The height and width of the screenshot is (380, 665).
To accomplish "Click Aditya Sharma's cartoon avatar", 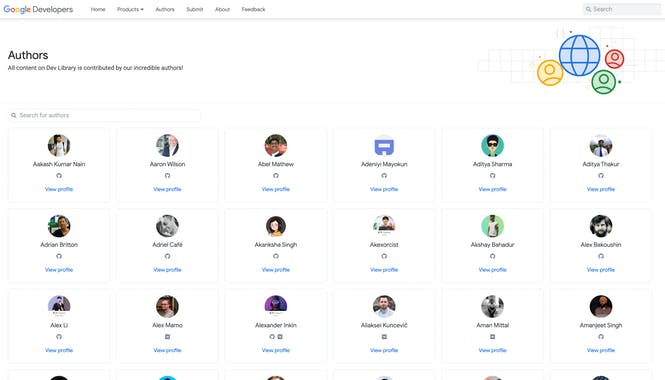I will [492, 145].
